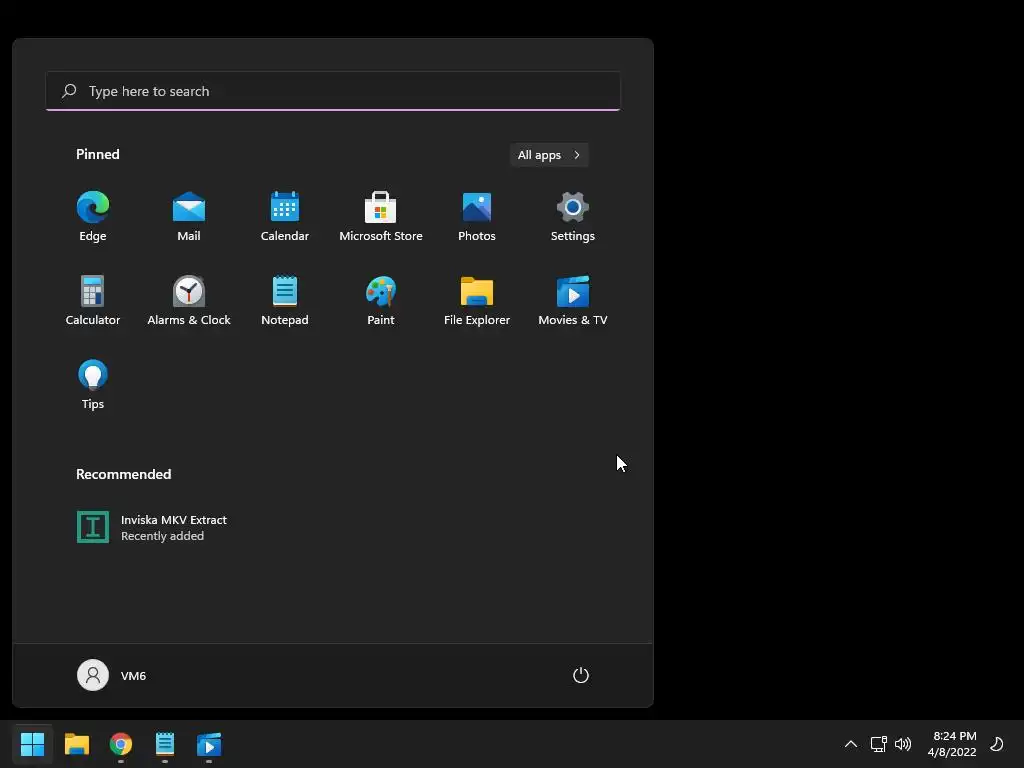Open File Explorer from the taskbar
Image resolution: width=1024 pixels, height=768 pixels.
click(76, 744)
